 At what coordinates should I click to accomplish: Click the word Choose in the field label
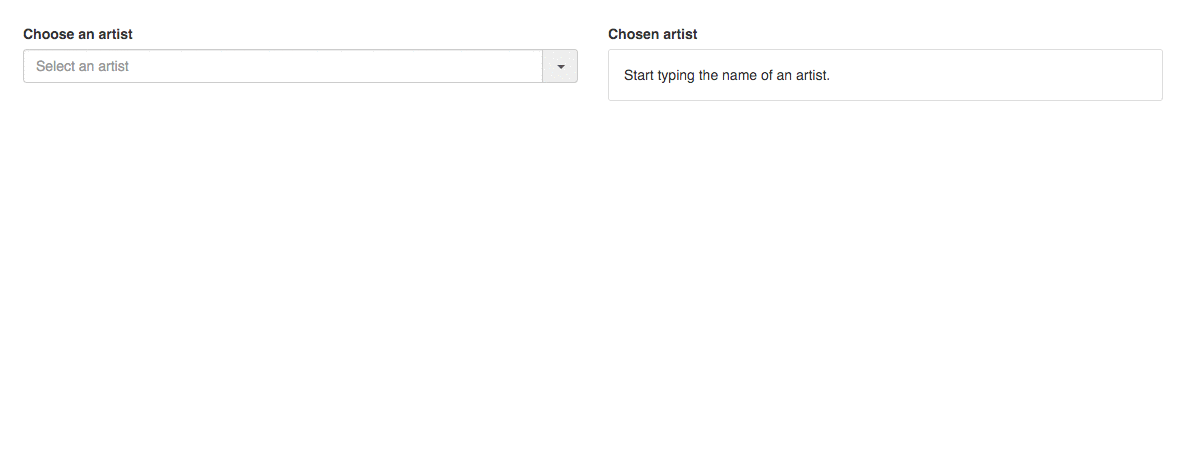(x=48, y=34)
